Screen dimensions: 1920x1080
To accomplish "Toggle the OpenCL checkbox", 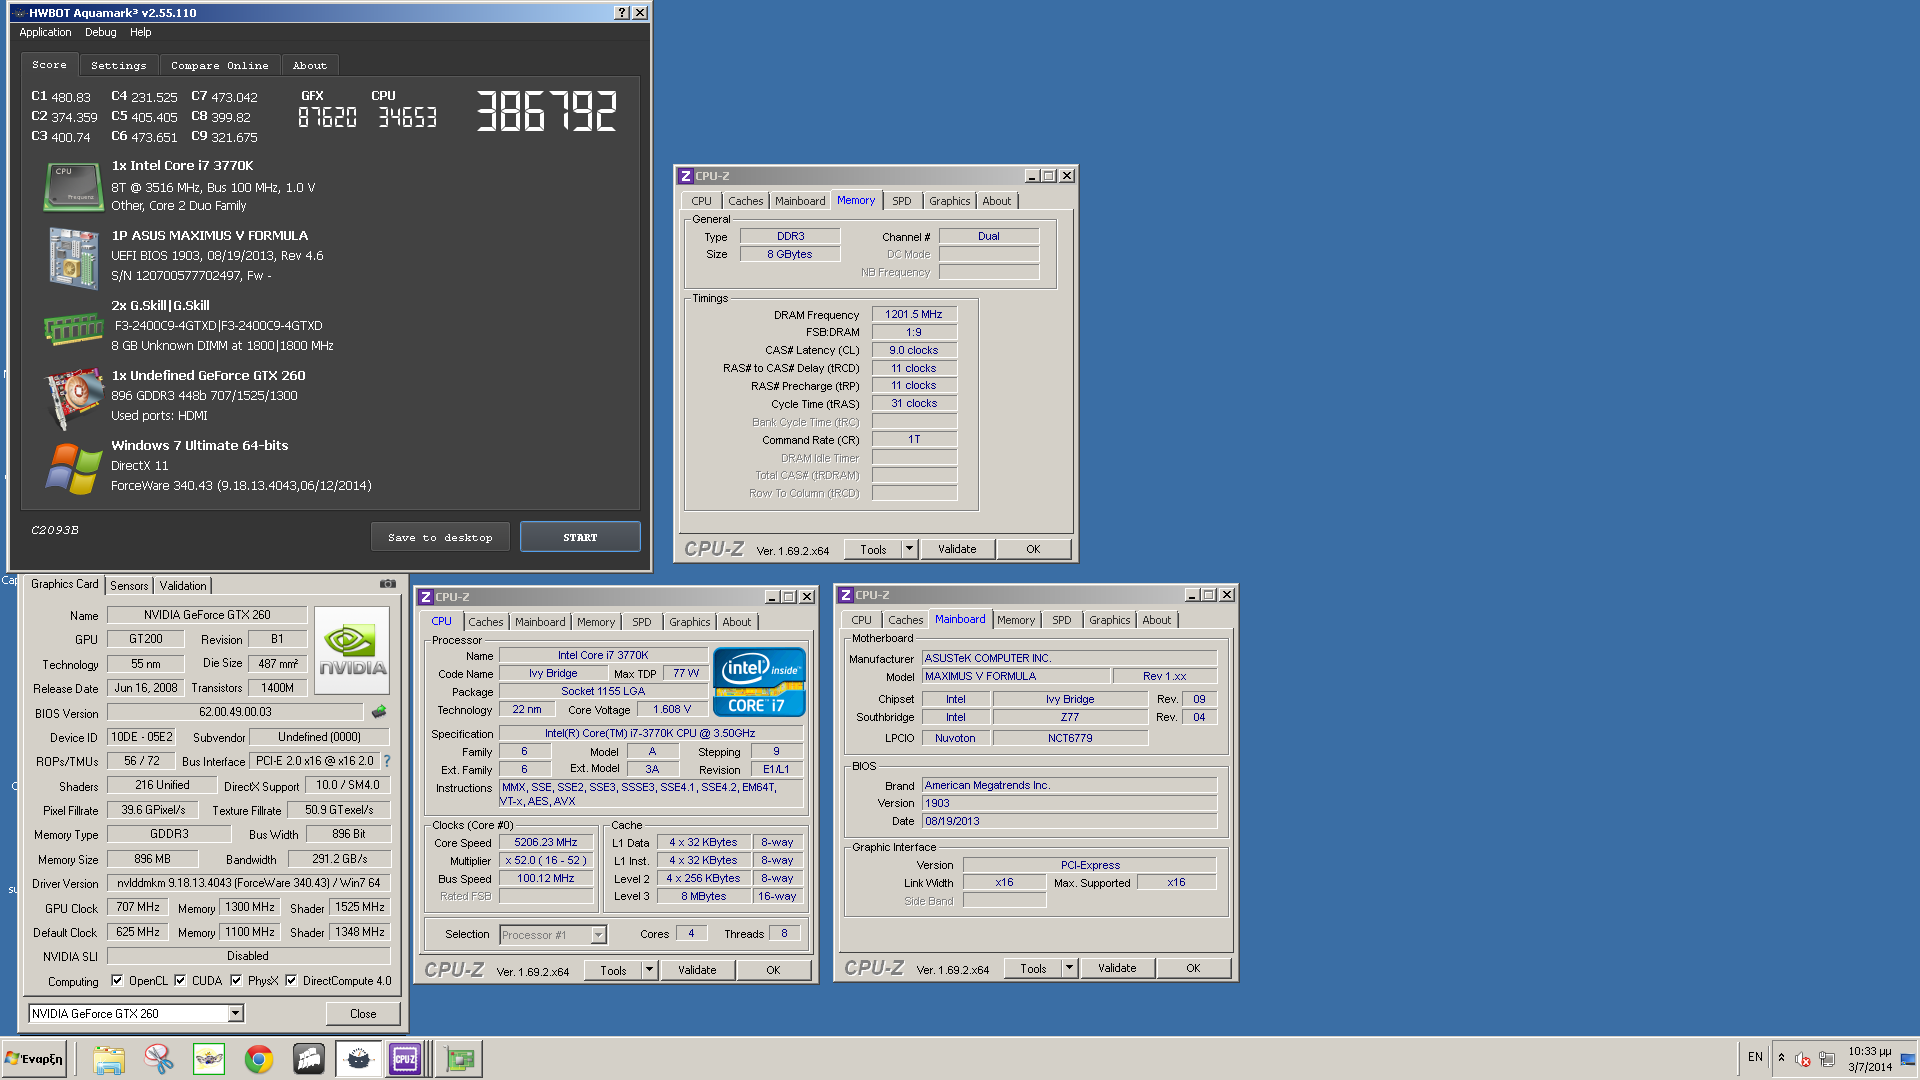I will coord(117,981).
